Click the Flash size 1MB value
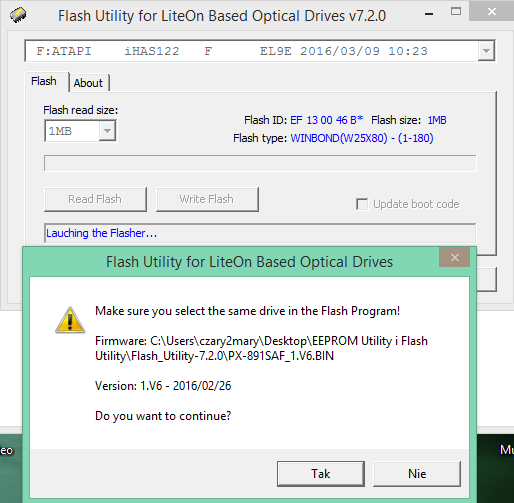This screenshot has height=503, width=514. pyautogui.click(x=437, y=120)
